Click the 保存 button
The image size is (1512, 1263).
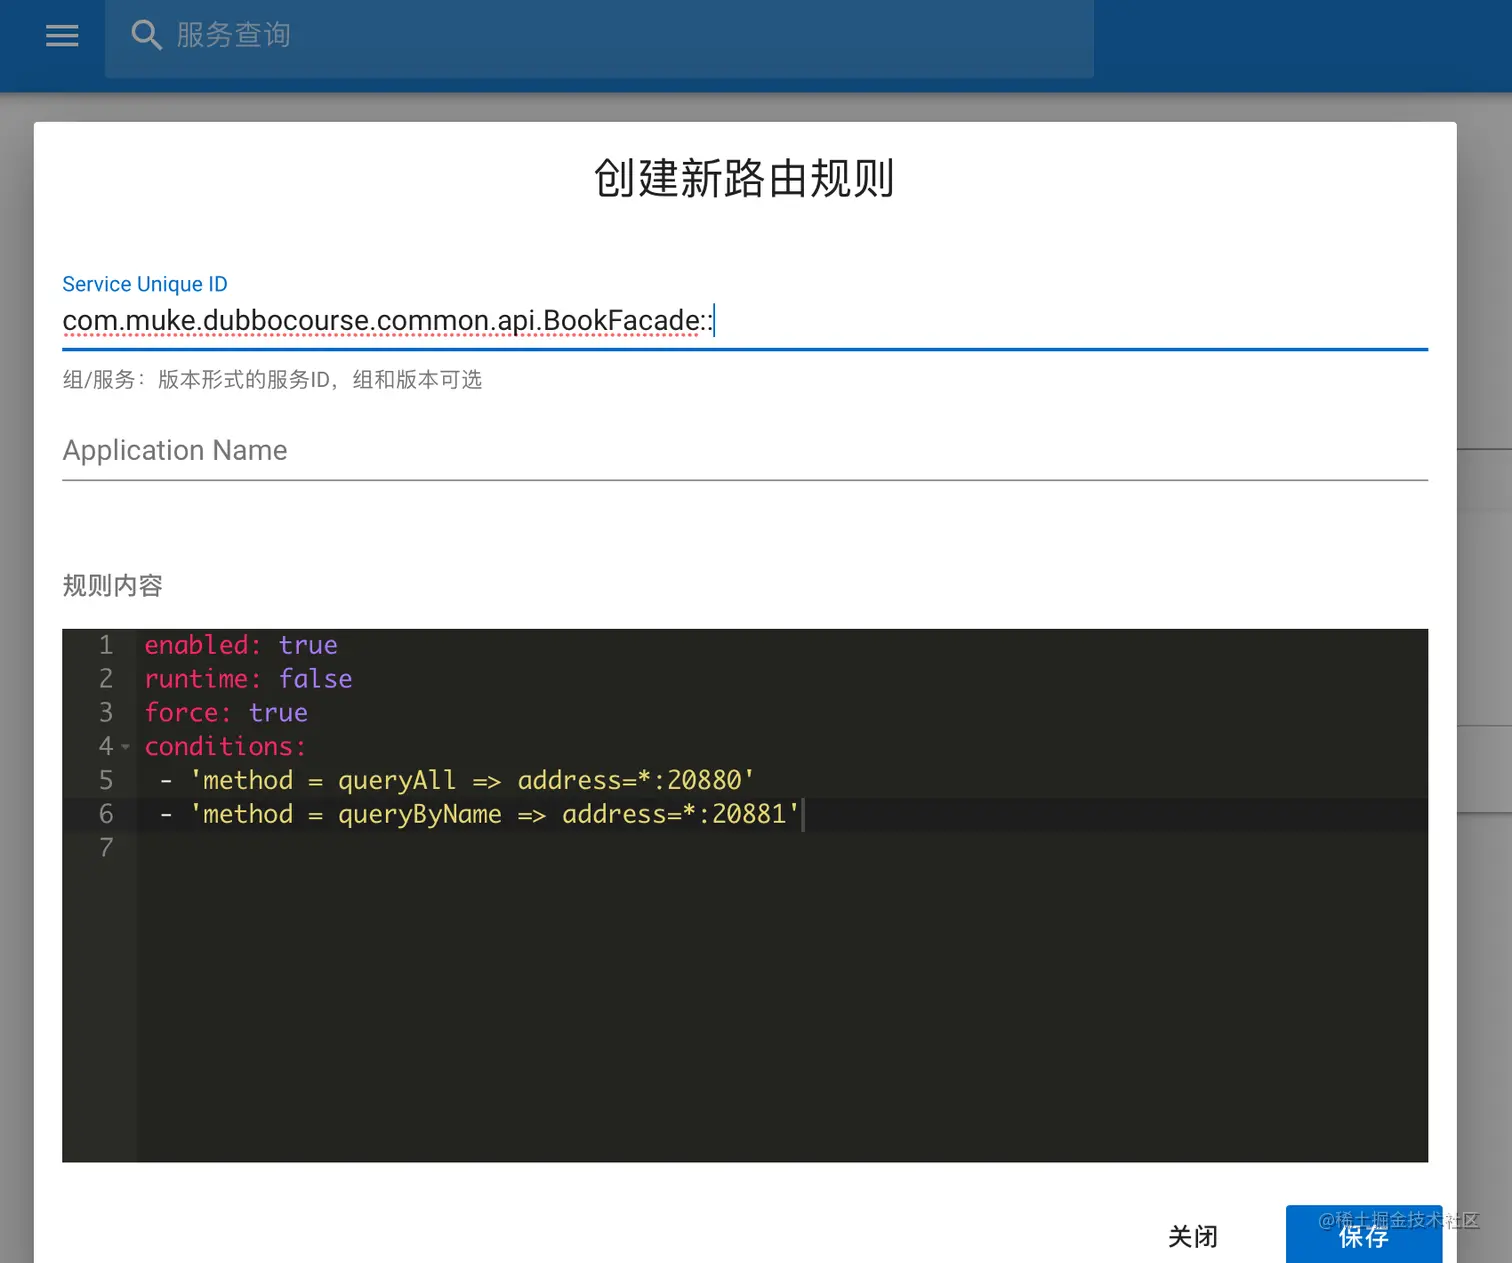coord(1364,1236)
